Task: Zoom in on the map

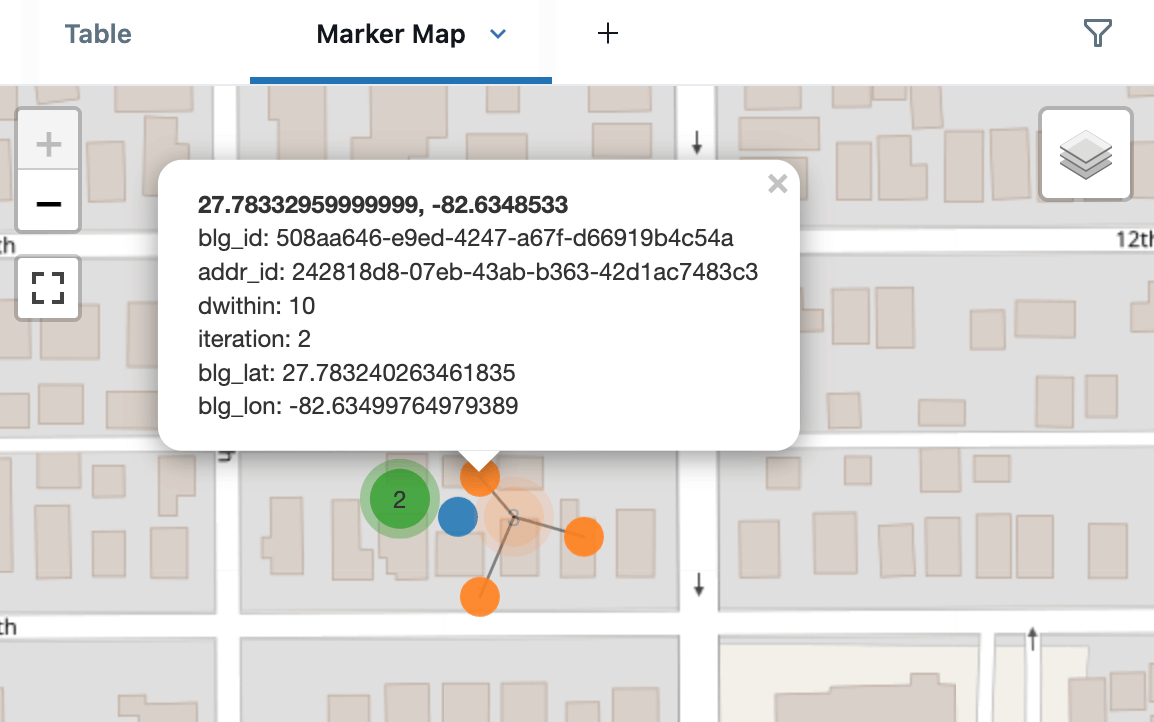Action: [x=49, y=144]
